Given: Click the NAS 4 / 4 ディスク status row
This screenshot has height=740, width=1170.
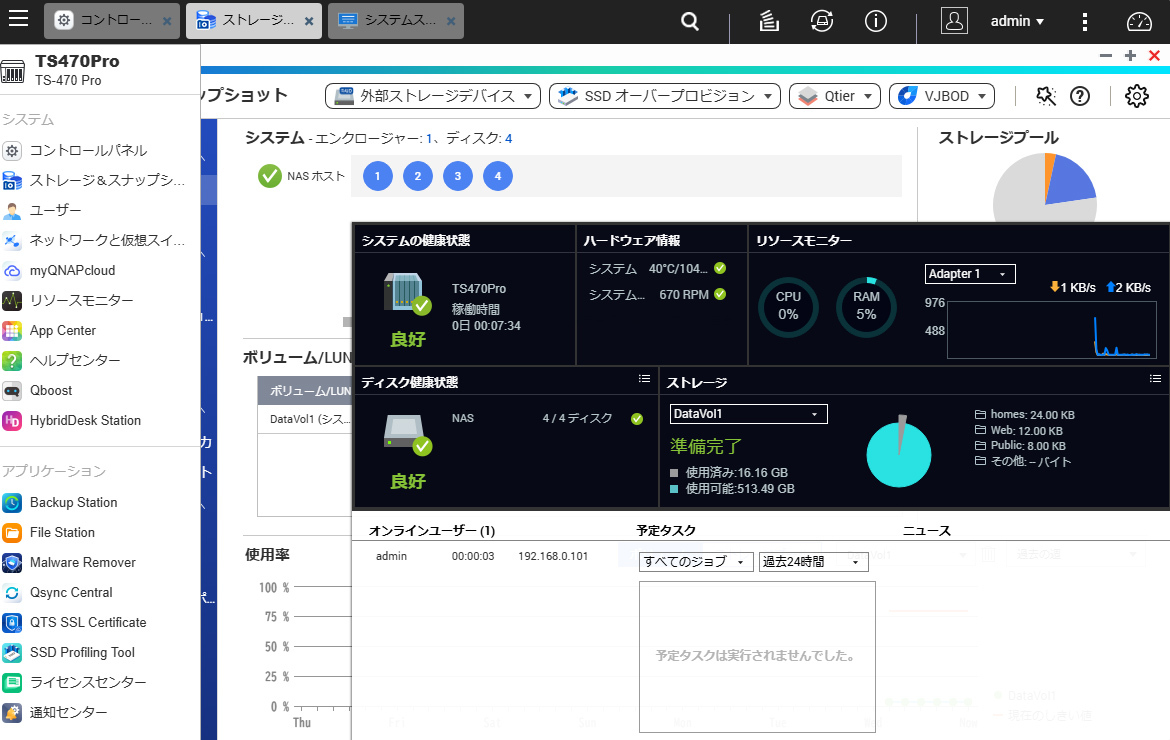Looking at the screenshot, I should pos(548,418).
